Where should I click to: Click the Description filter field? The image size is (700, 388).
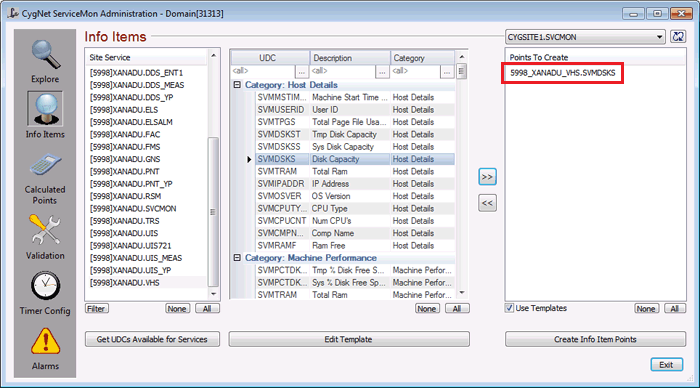click(343, 71)
